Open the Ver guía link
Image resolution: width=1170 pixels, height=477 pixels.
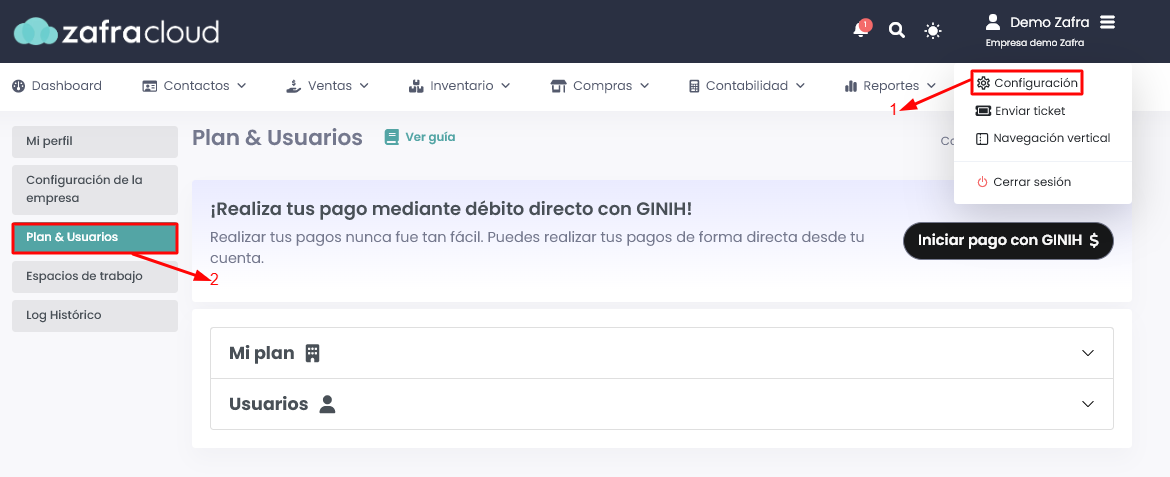(x=429, y=137)
